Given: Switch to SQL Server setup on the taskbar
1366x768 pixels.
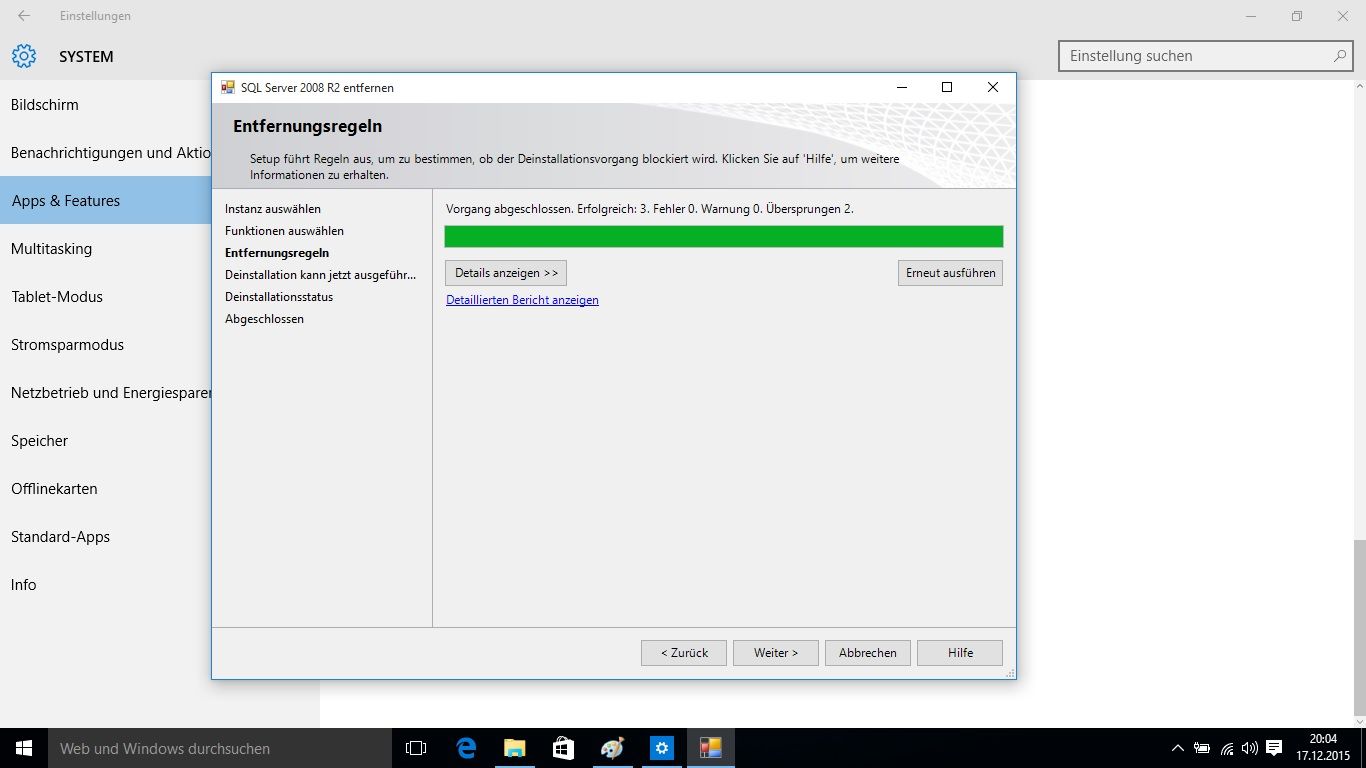Looking at the screenshot, I should pyautogui.click(x=710, y=748).
